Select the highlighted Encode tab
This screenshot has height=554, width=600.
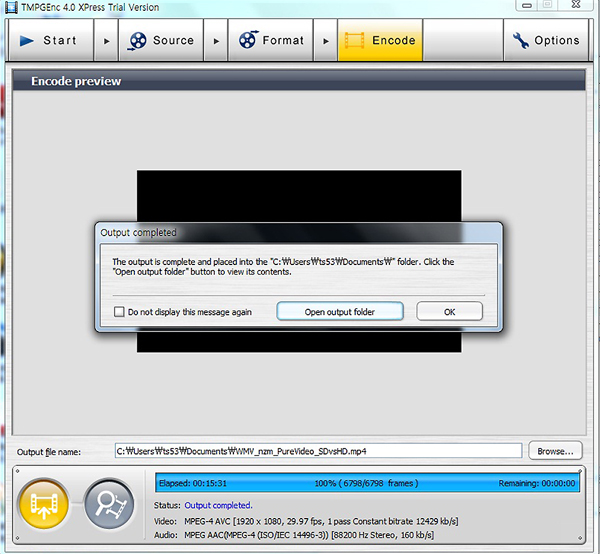click(x=380, y=40)
